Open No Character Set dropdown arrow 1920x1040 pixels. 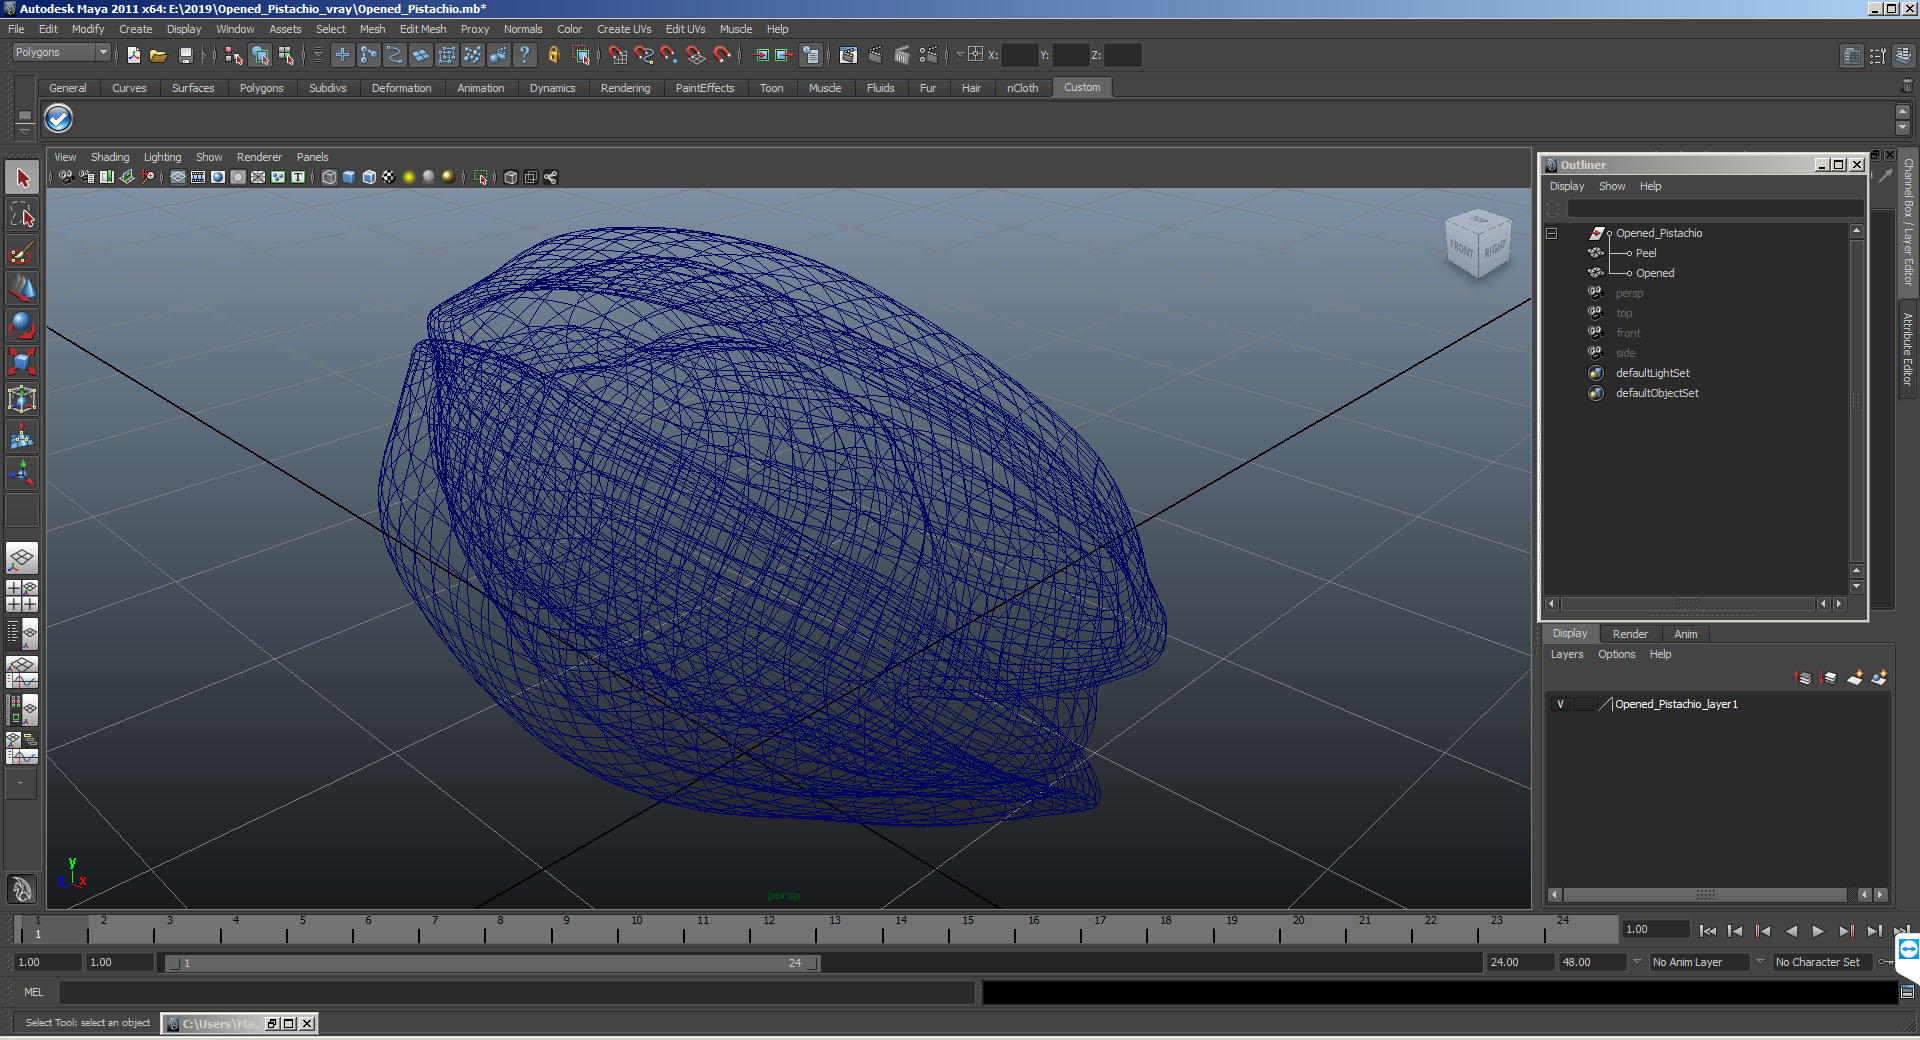(x=1760, y=962)
